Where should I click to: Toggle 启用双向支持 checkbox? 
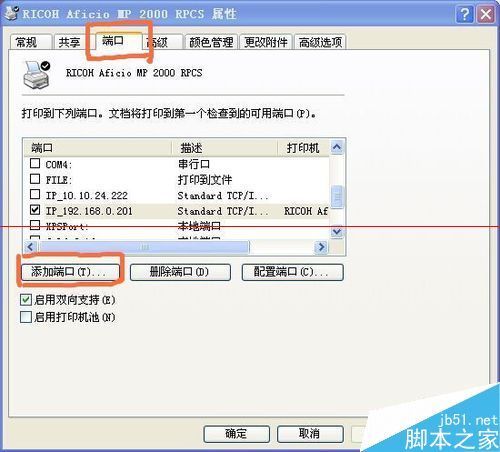[x=26, y=300]
